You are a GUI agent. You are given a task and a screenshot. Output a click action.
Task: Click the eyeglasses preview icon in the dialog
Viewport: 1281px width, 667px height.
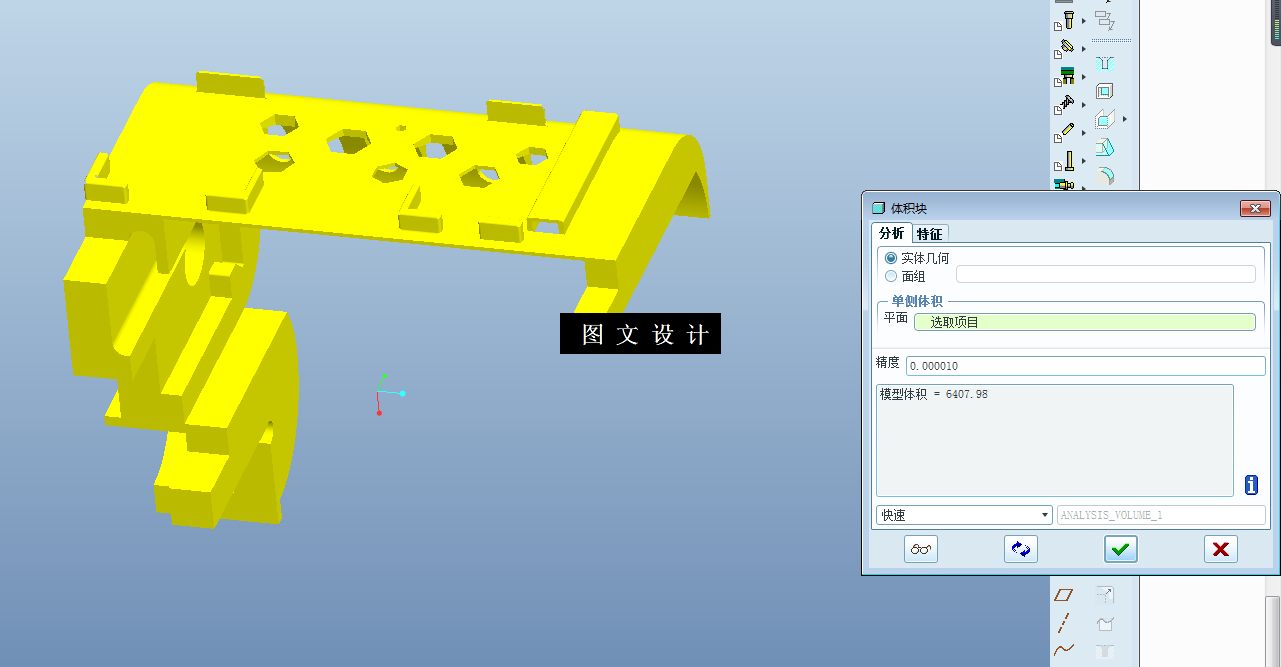(920, 548)
